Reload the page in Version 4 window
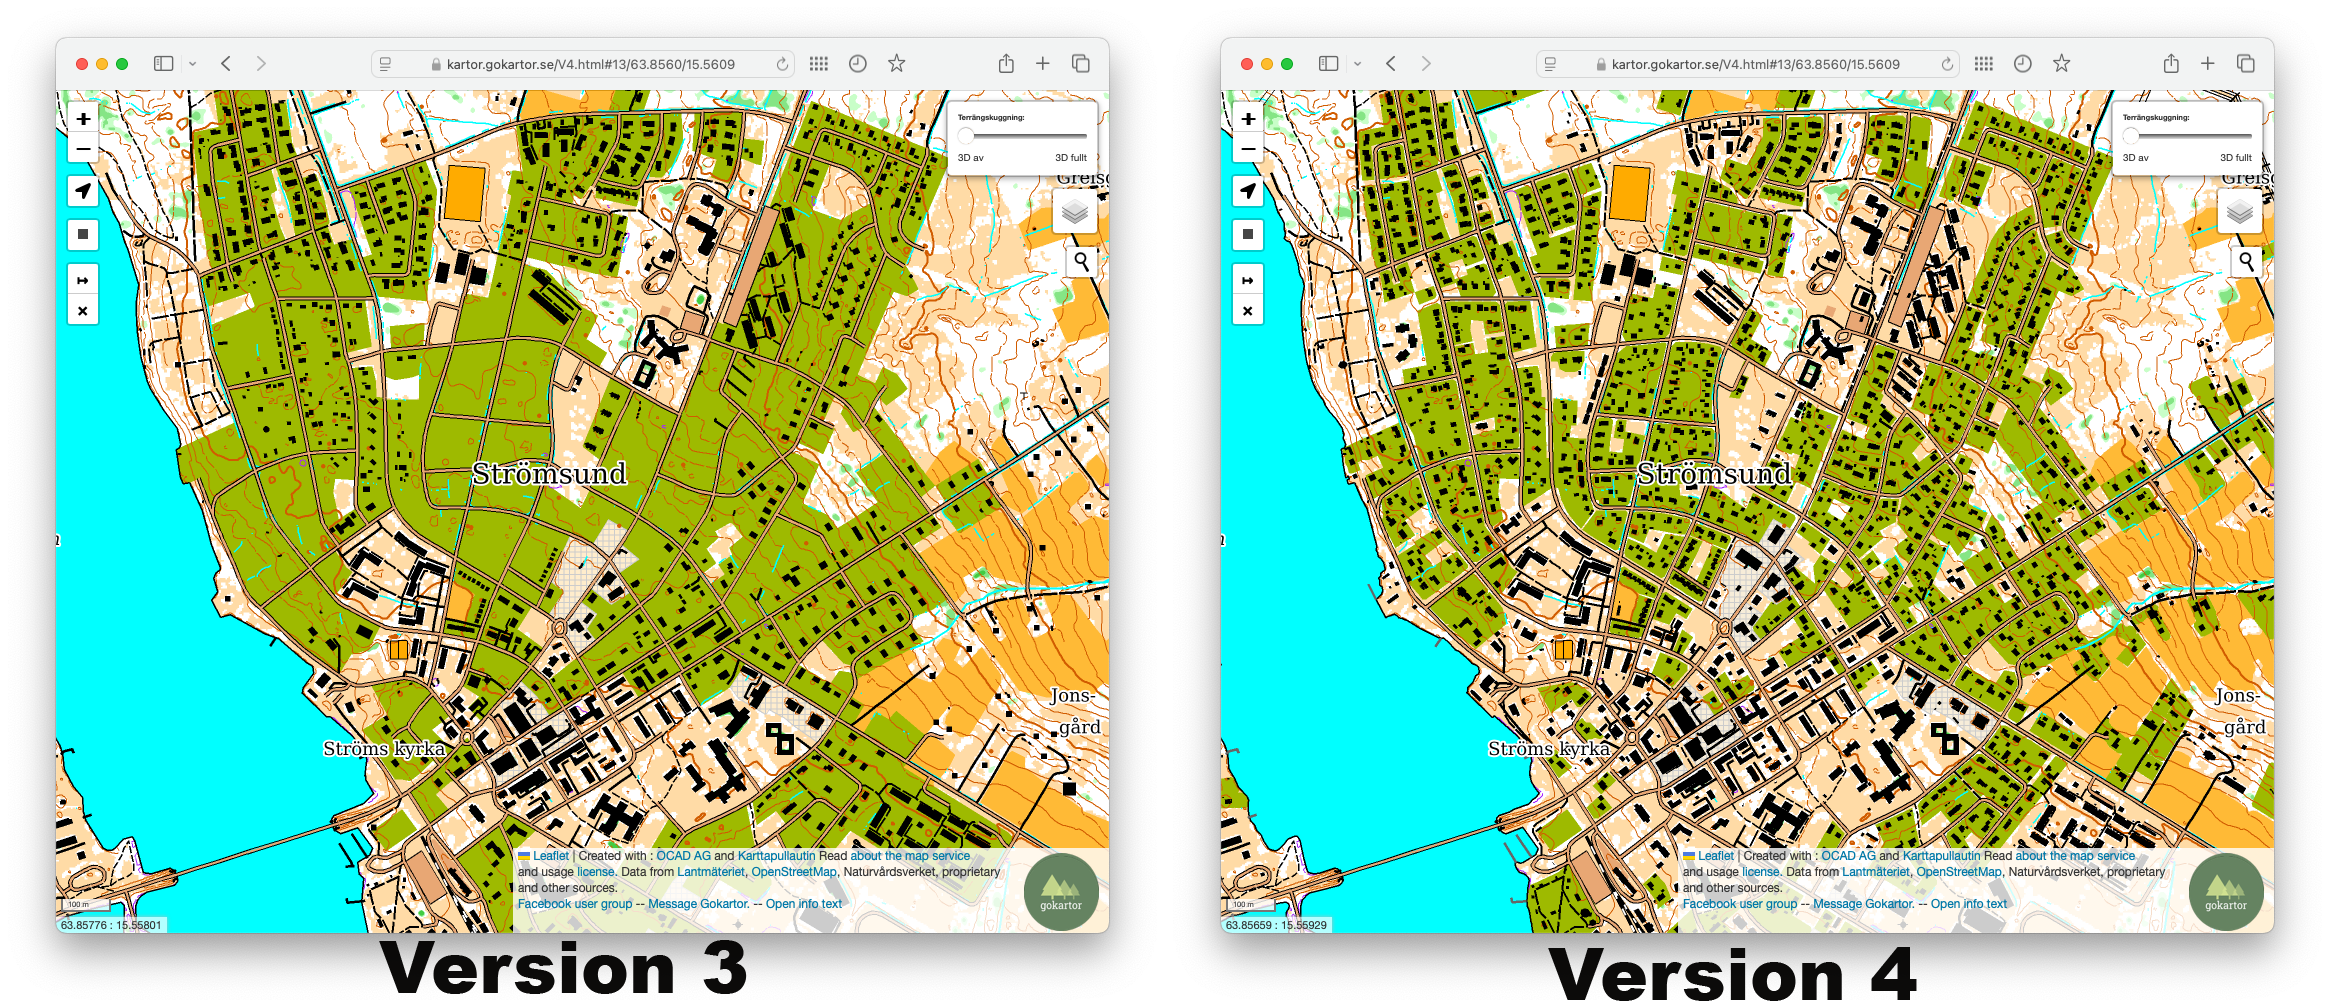Screen dimensions: 2330x1007 tap(1947, 64)
